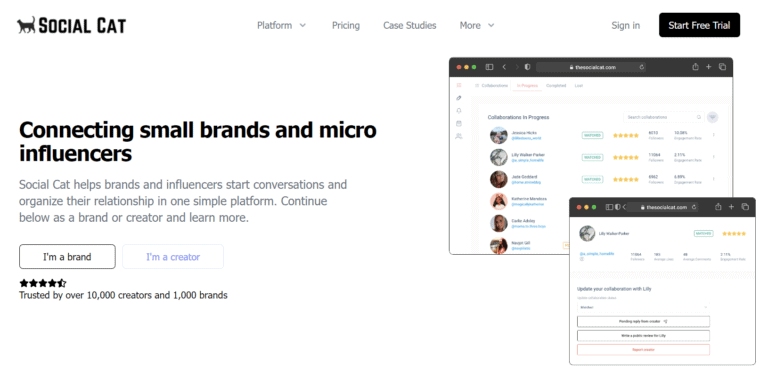The width and height of the screenshot is (768, 379).
Task: Choose the I'm a creator button
Action: (173, 257)
